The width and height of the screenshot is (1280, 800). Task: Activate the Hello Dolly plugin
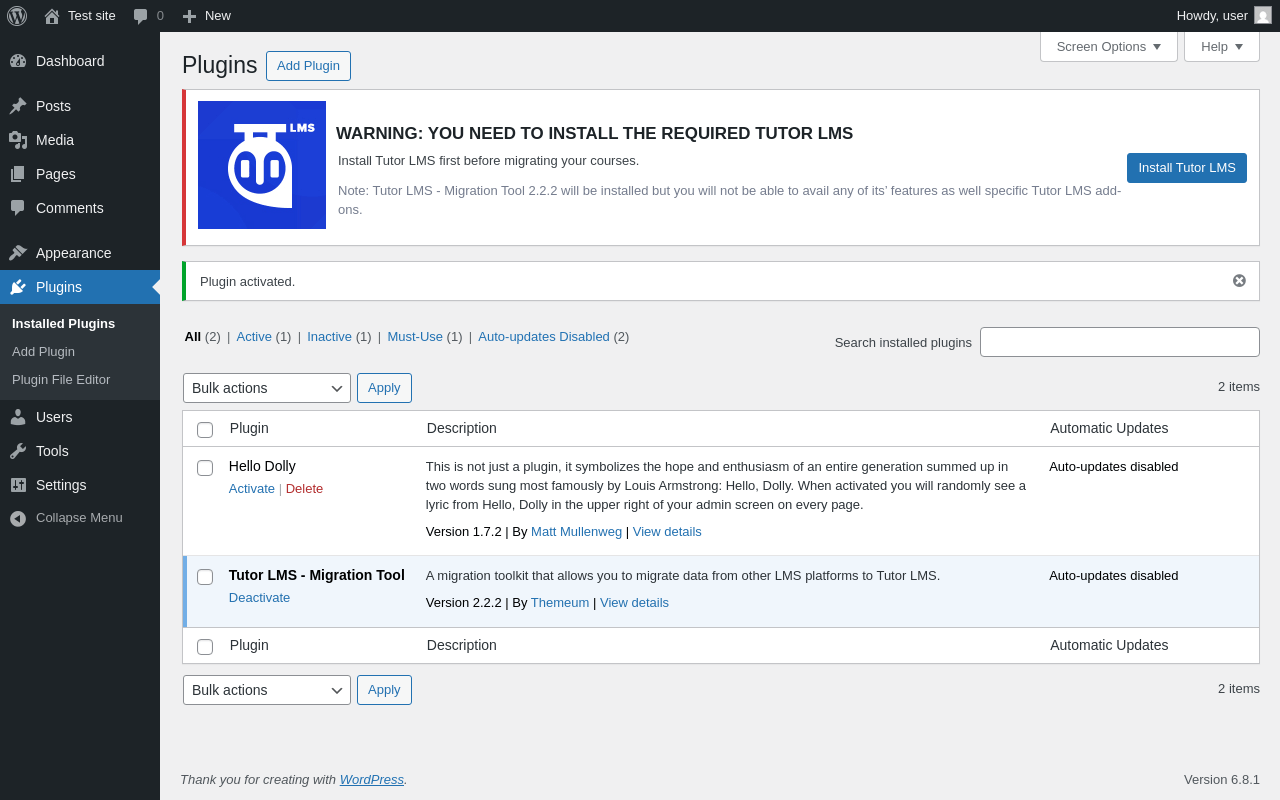[252, 488]
